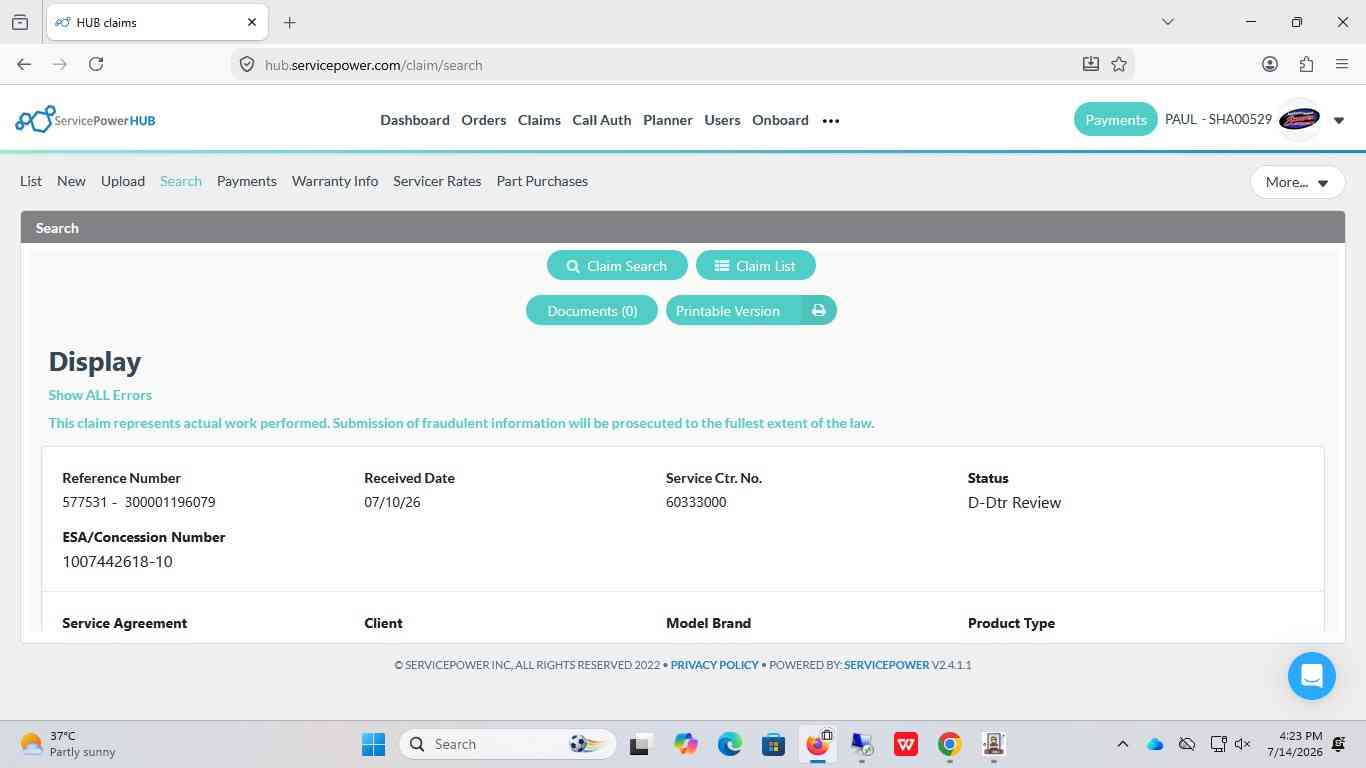Expand the user profile dropdown arrow
Image resolution: width=1366 pixels, height=768 pixels.
tap(1339, 121)
